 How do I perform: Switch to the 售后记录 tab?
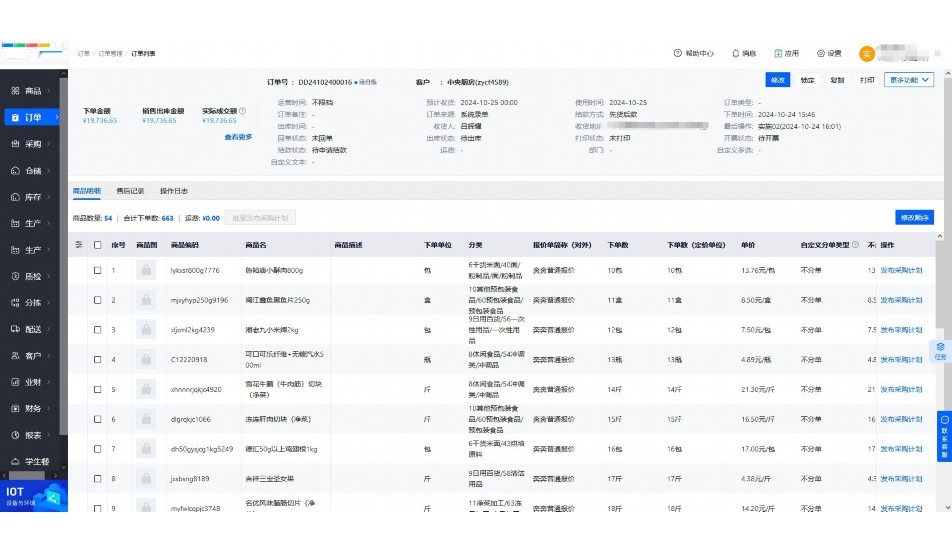coord(130,190)
